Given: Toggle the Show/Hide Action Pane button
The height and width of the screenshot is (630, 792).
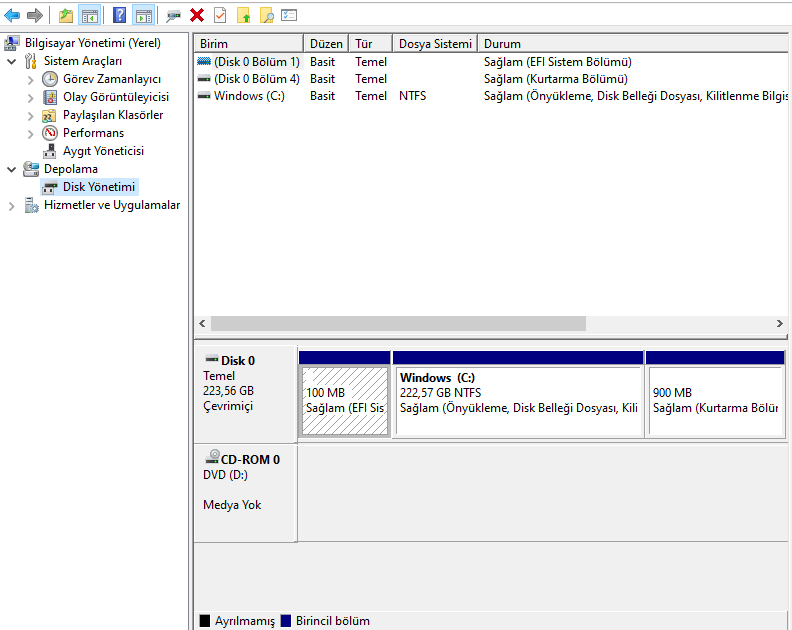Looking at the screenshot, I should point(144,16).
